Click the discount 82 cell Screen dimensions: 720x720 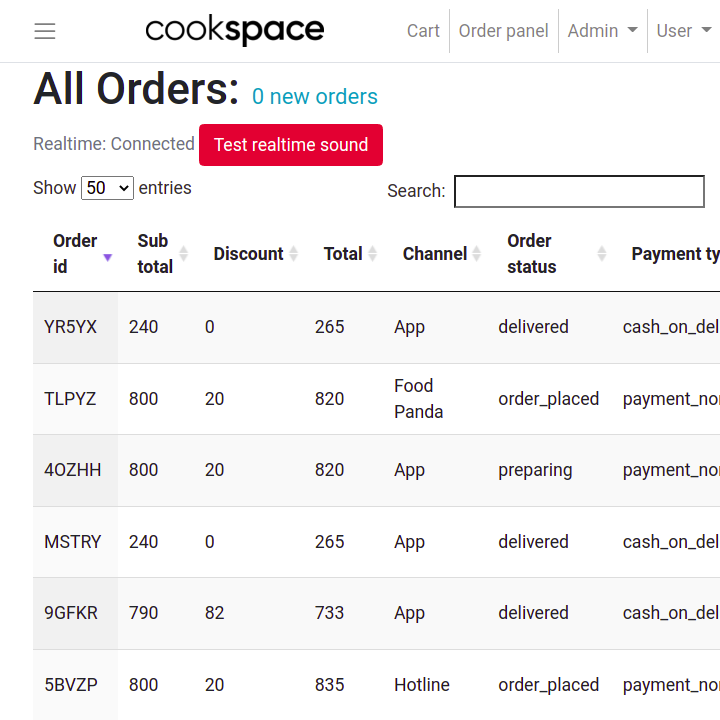pyautogui.click(x=214, y=613)
